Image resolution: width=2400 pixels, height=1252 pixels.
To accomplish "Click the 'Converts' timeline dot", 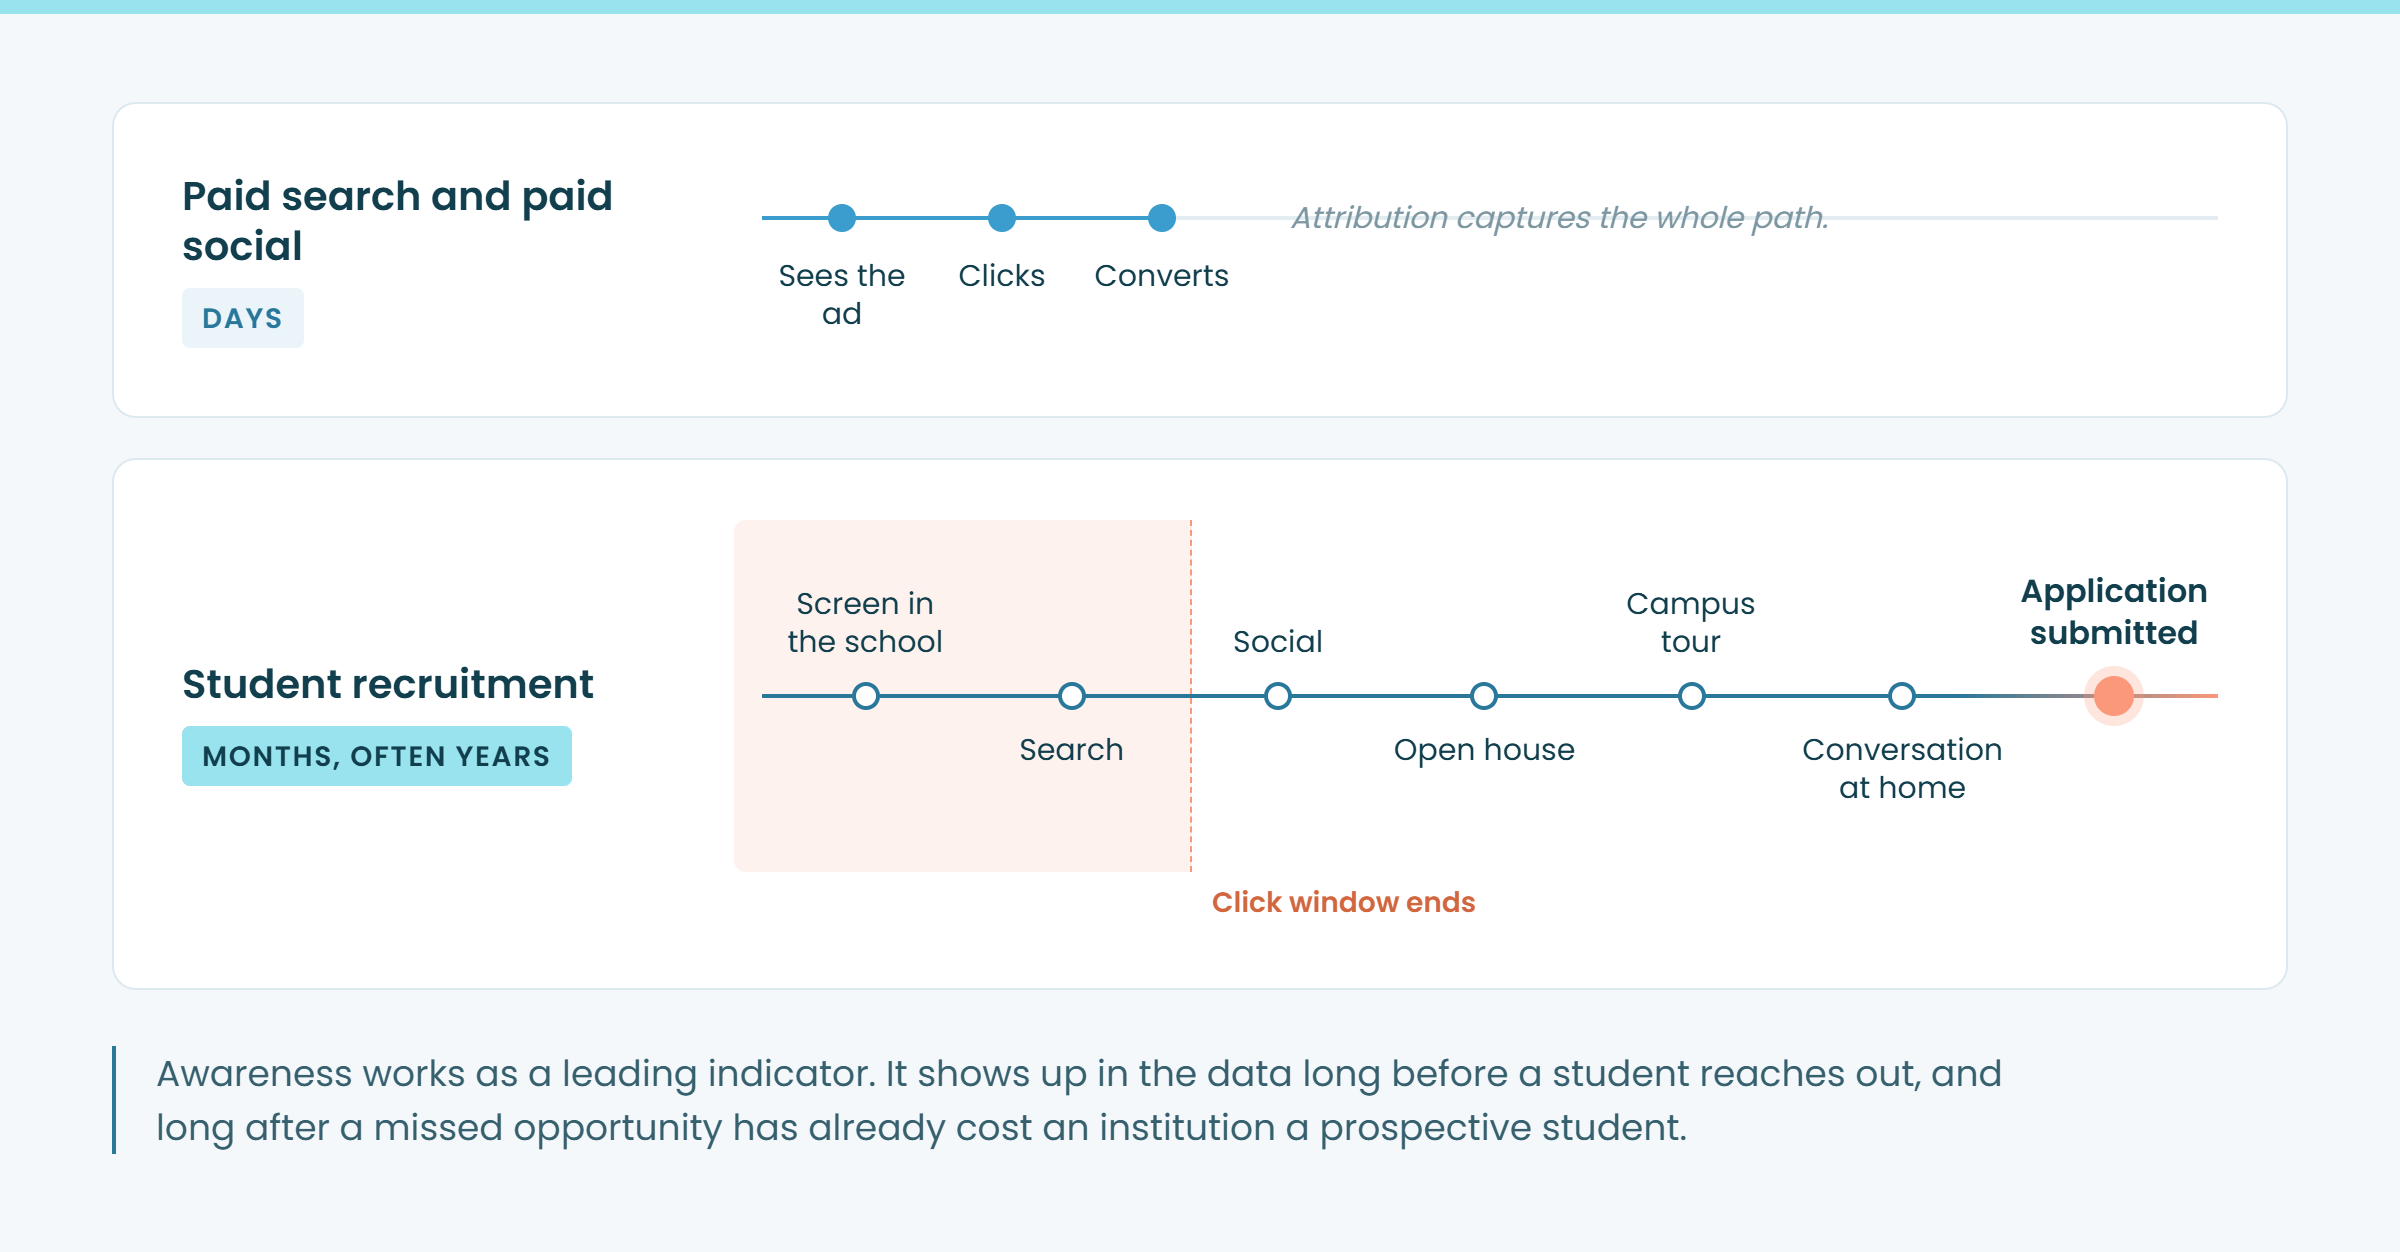I will (x=1162, y=218).
